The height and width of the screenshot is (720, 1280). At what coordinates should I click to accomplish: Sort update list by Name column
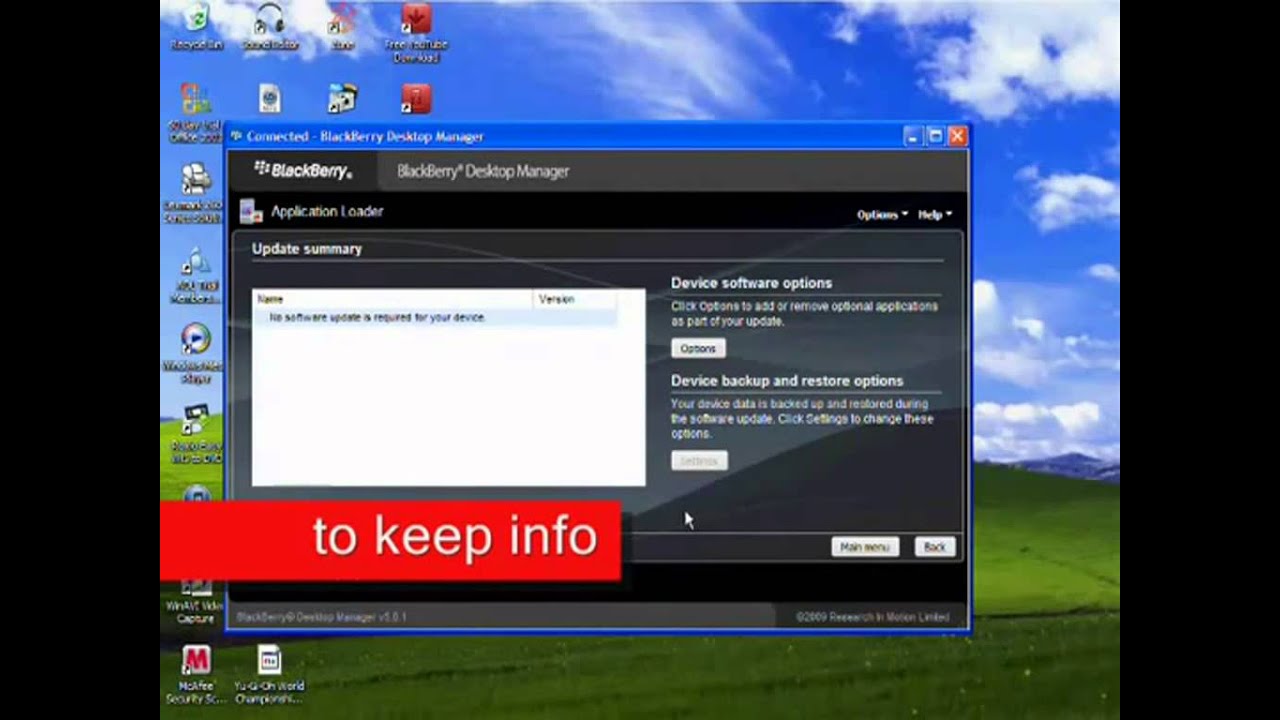click(393, 299)
